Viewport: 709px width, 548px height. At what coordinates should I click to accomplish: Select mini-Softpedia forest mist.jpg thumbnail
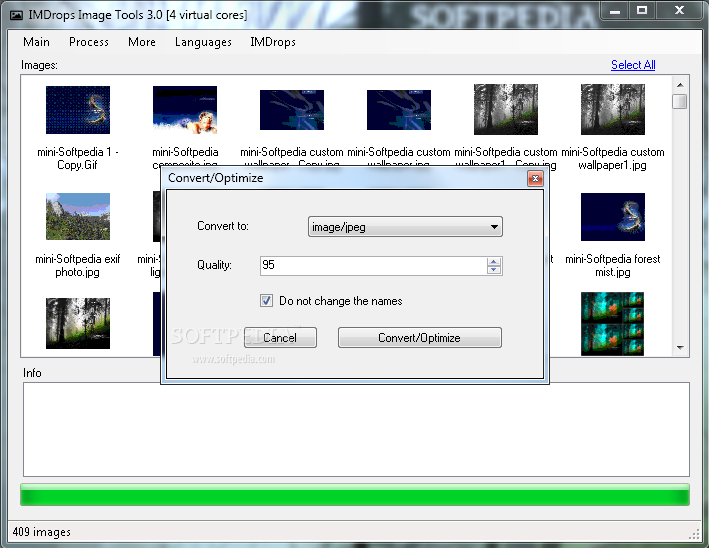tap(613, 217)
